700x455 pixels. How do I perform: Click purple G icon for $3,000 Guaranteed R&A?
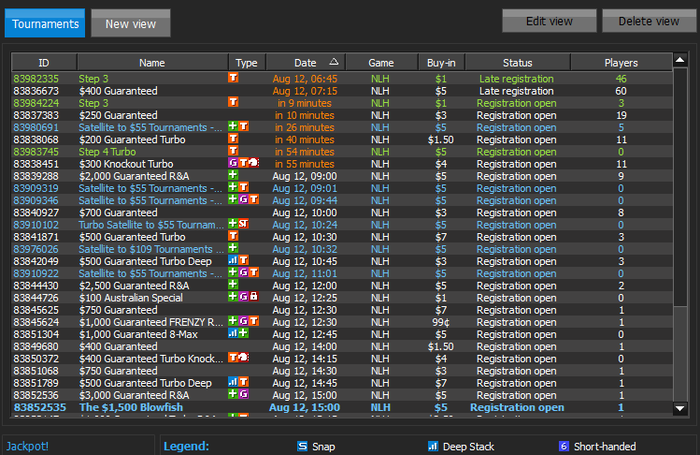point(243,394)
